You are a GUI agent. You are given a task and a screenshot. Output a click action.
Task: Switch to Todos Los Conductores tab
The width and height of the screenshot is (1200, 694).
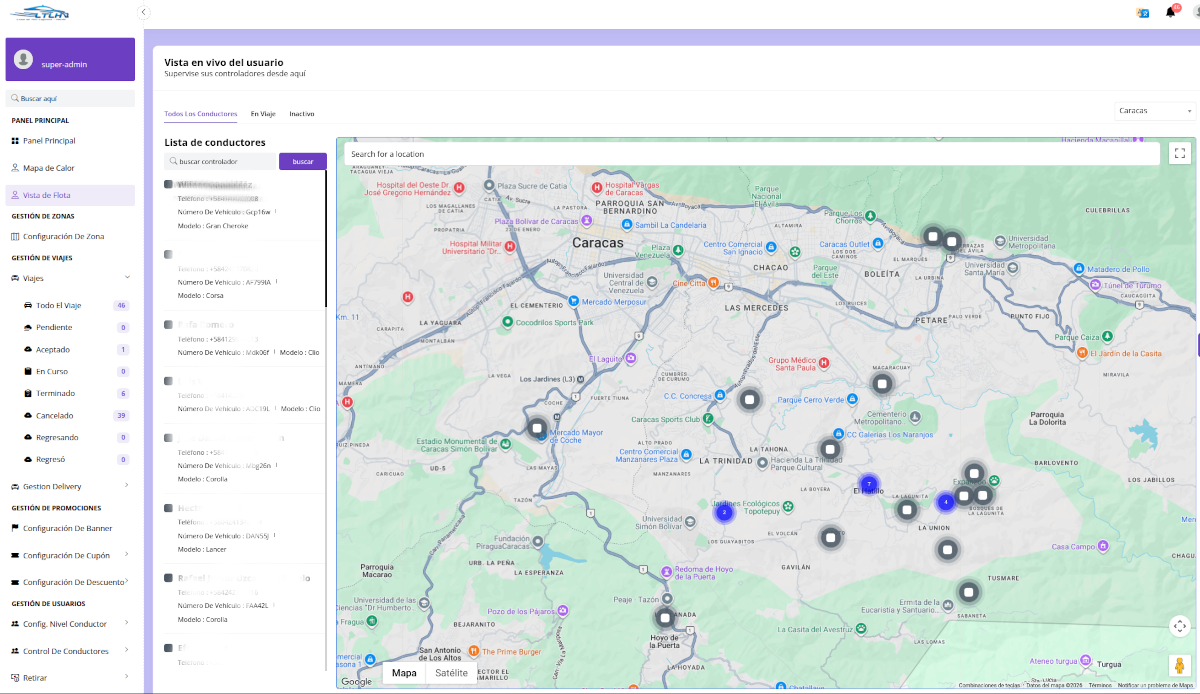(201, 114)
